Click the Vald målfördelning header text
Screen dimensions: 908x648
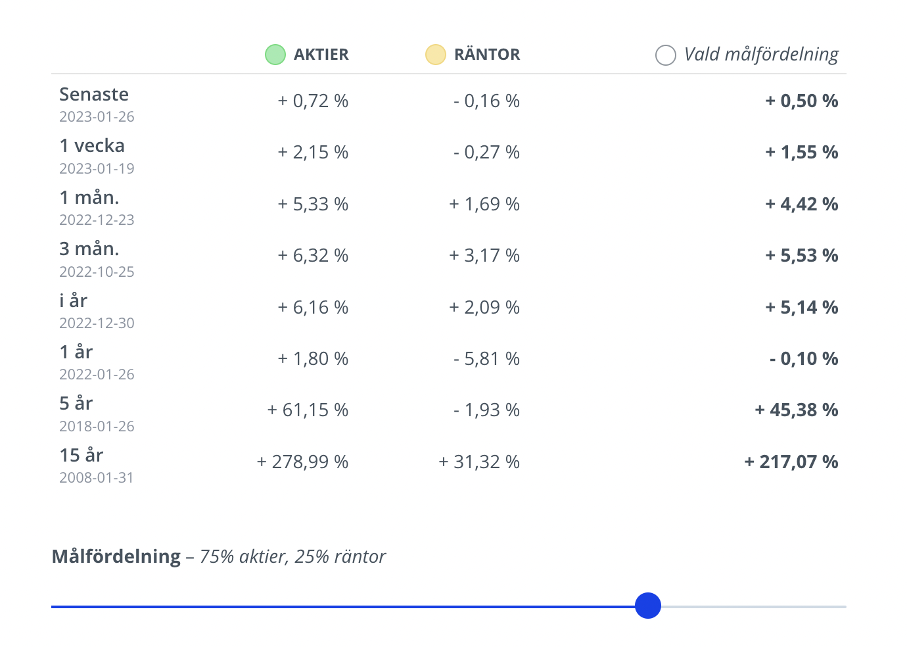[x=761, y=55]
